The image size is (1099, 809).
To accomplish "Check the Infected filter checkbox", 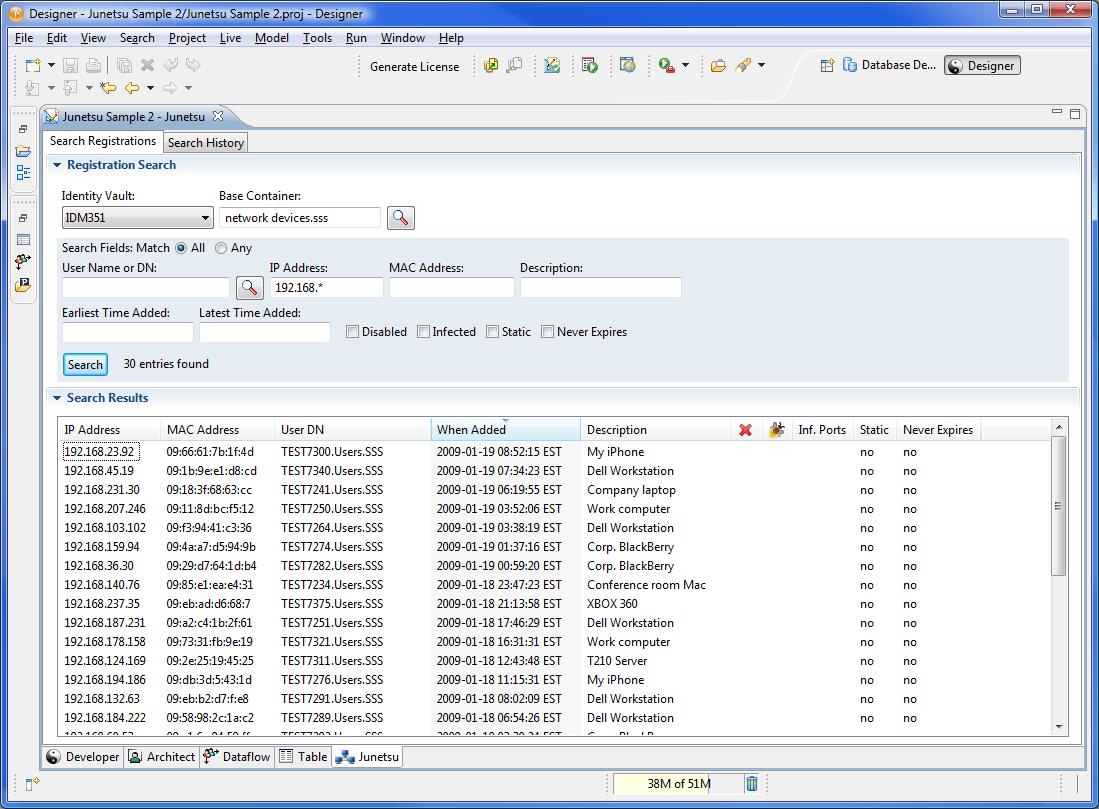I will pyautogui.click(x=424, y=332).
